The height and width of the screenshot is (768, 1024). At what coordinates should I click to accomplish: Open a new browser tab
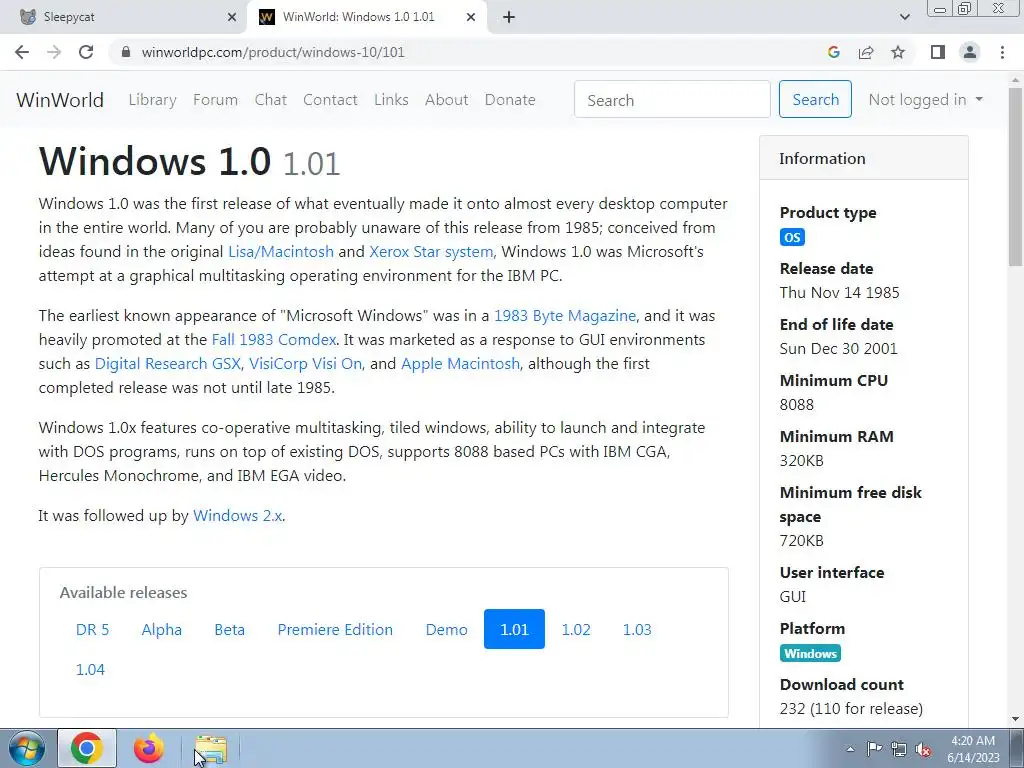[509, 18]
